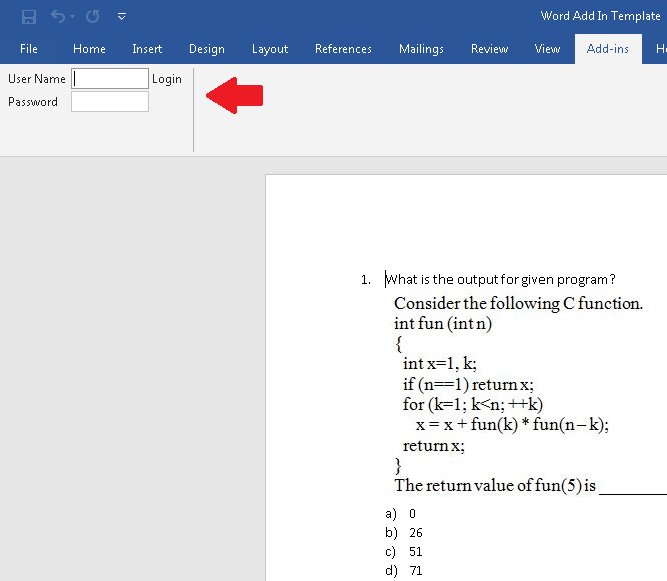Image resolution: width=667 pixels, height=581 pixels.
Task: Click the Password input field
Action: point(110,102)
